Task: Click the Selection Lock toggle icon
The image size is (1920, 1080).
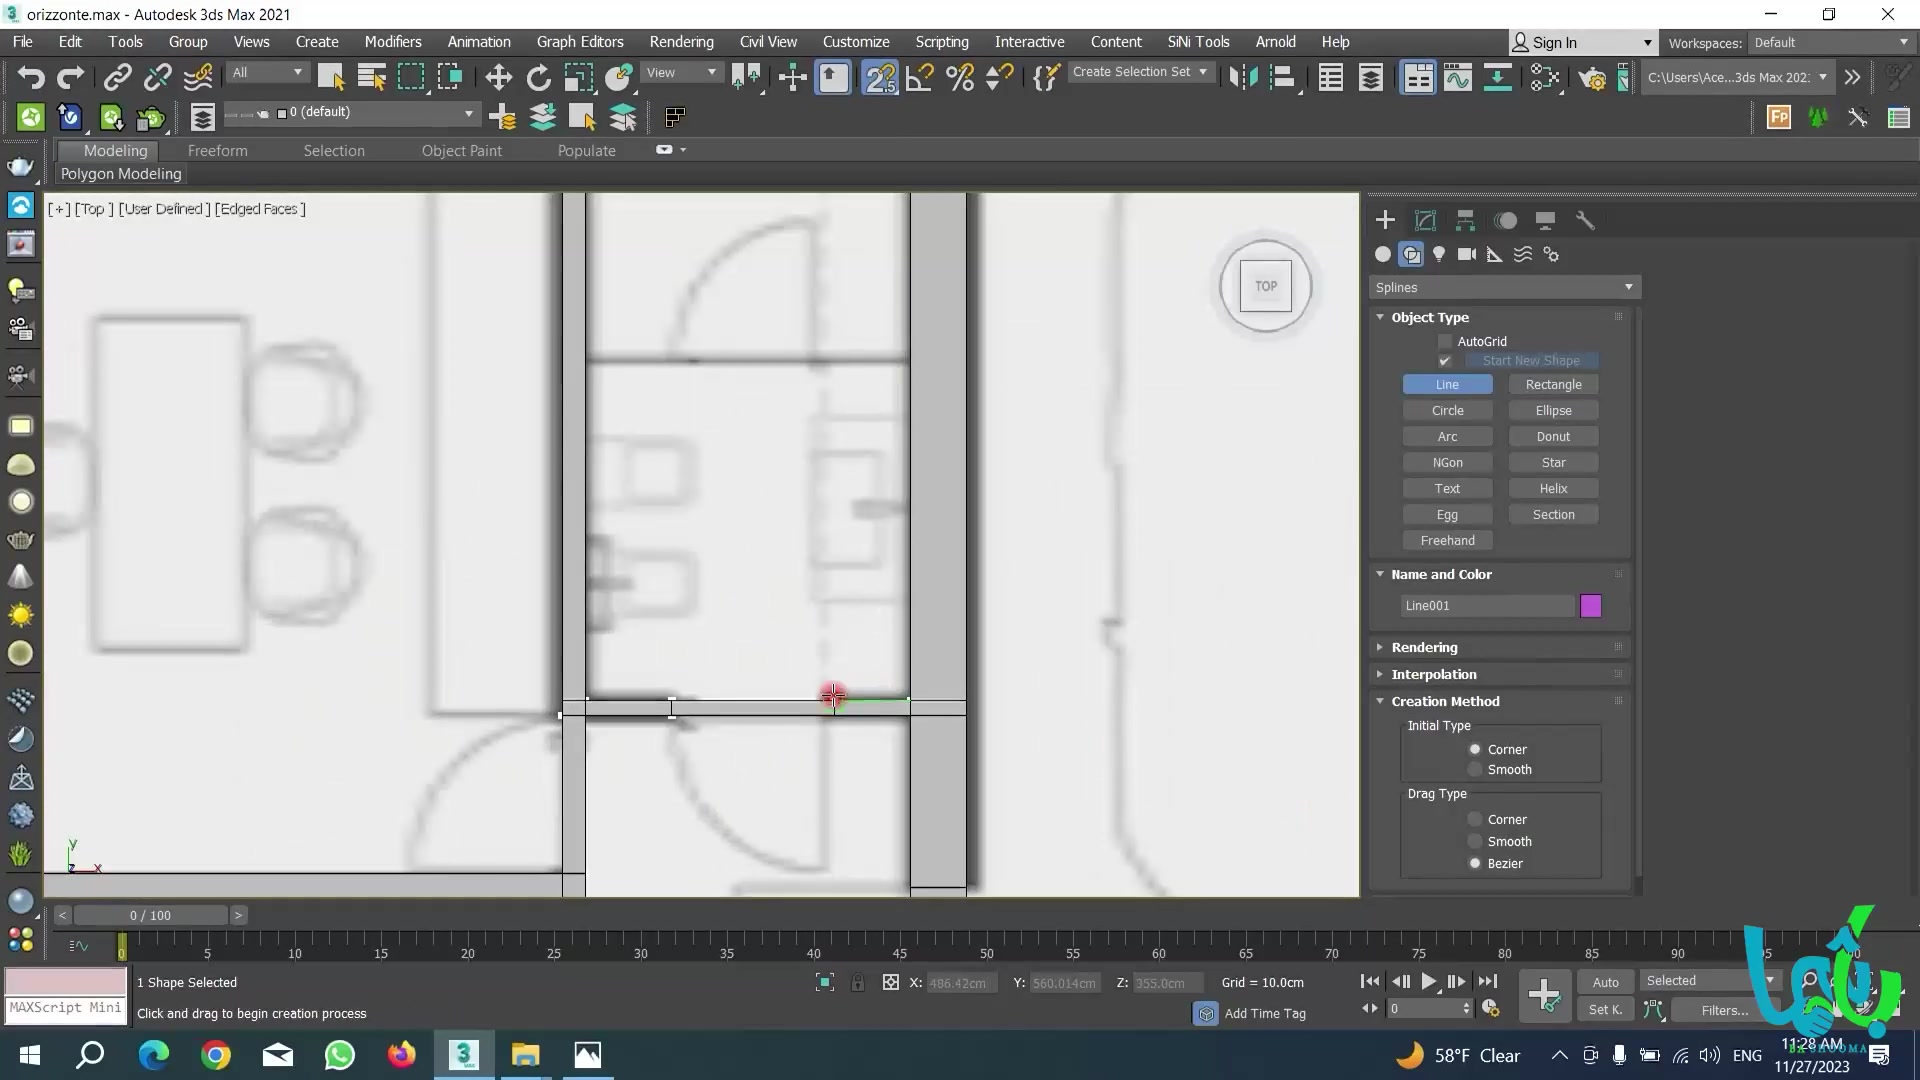Action: [857, 983]
